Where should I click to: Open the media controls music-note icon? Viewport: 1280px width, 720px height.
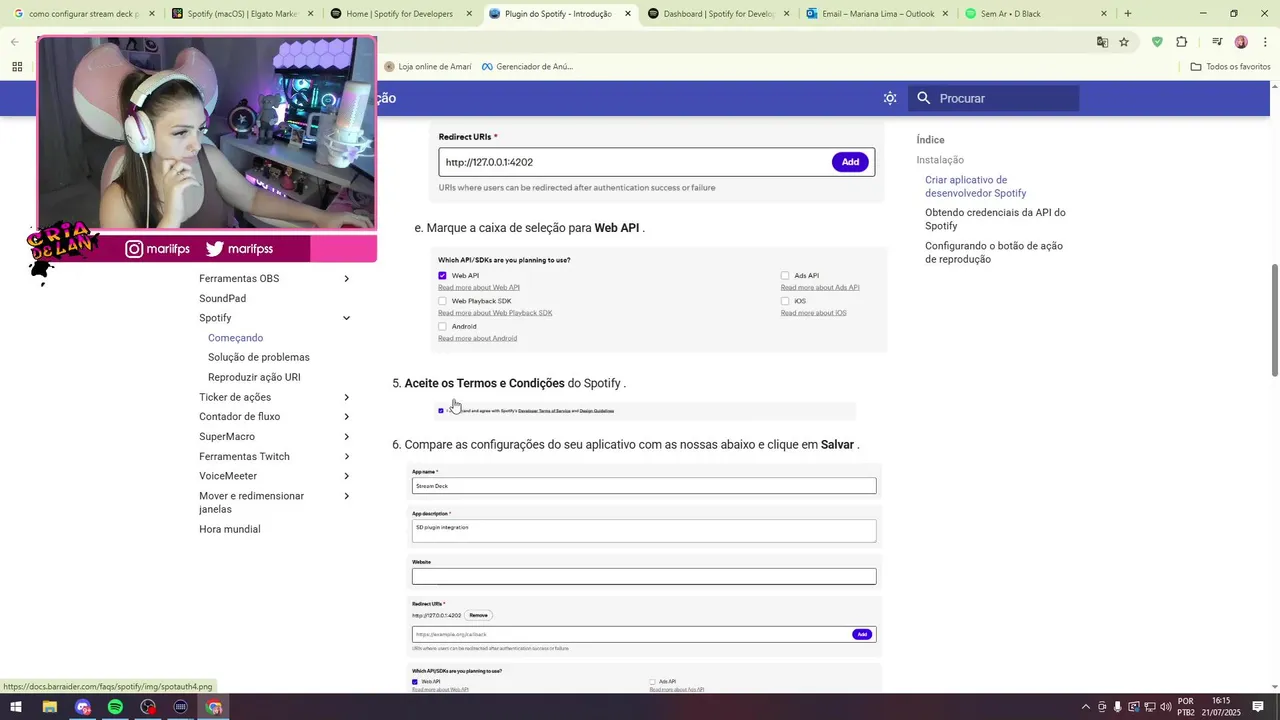[x=1217, y=42]
